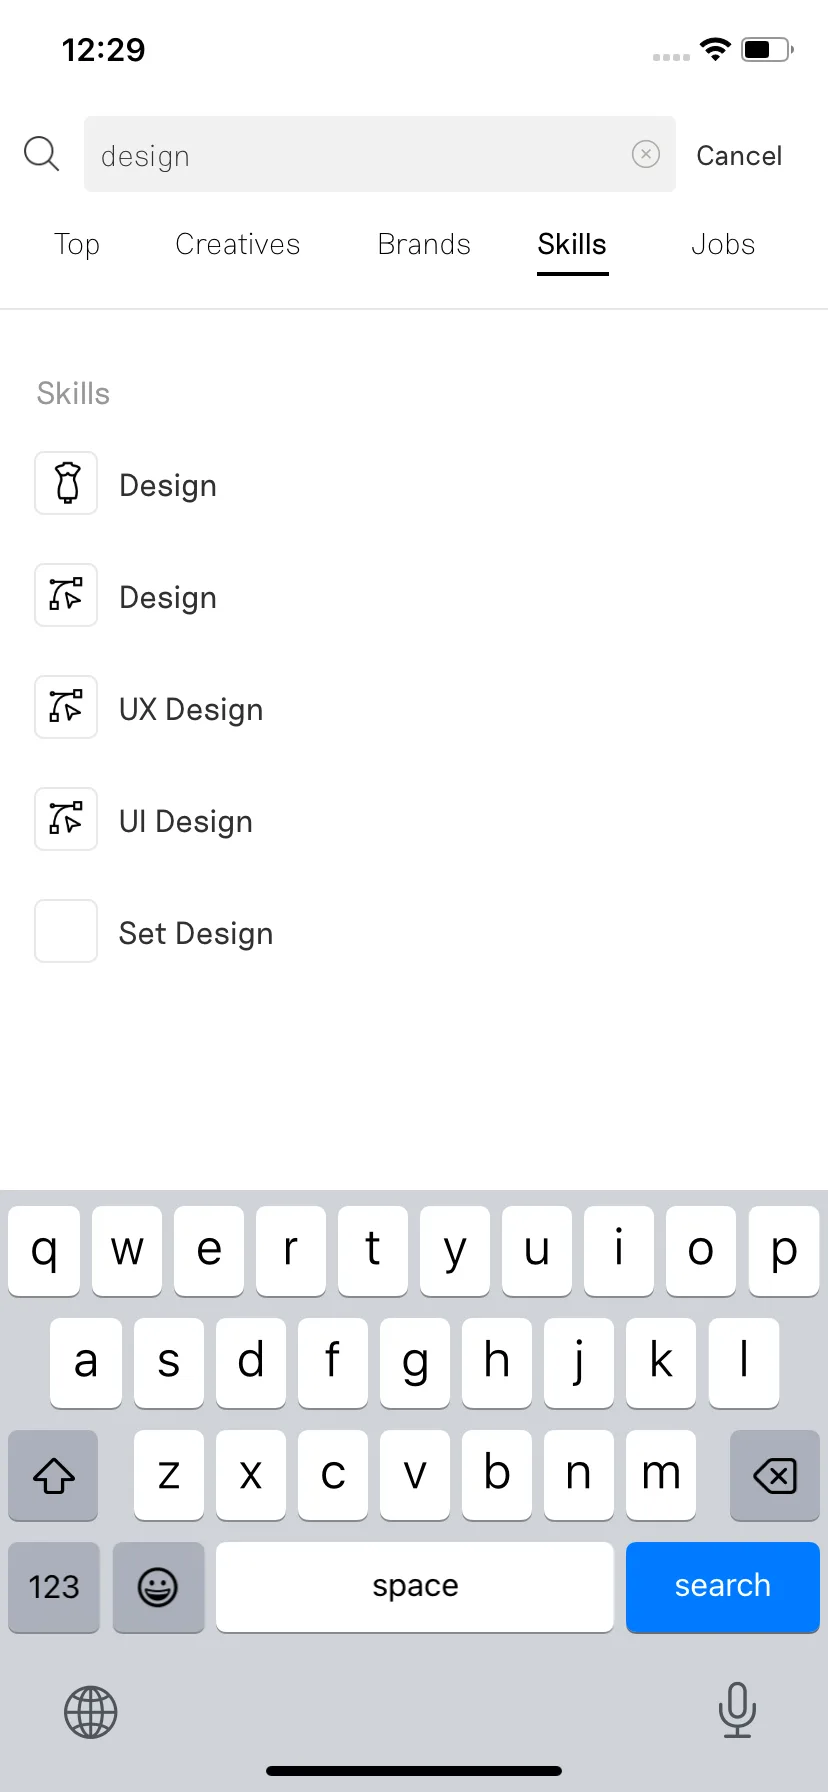The image size is (828, 1792).
Task: Tap the backspace delete key
Action: pos(775,1475)
